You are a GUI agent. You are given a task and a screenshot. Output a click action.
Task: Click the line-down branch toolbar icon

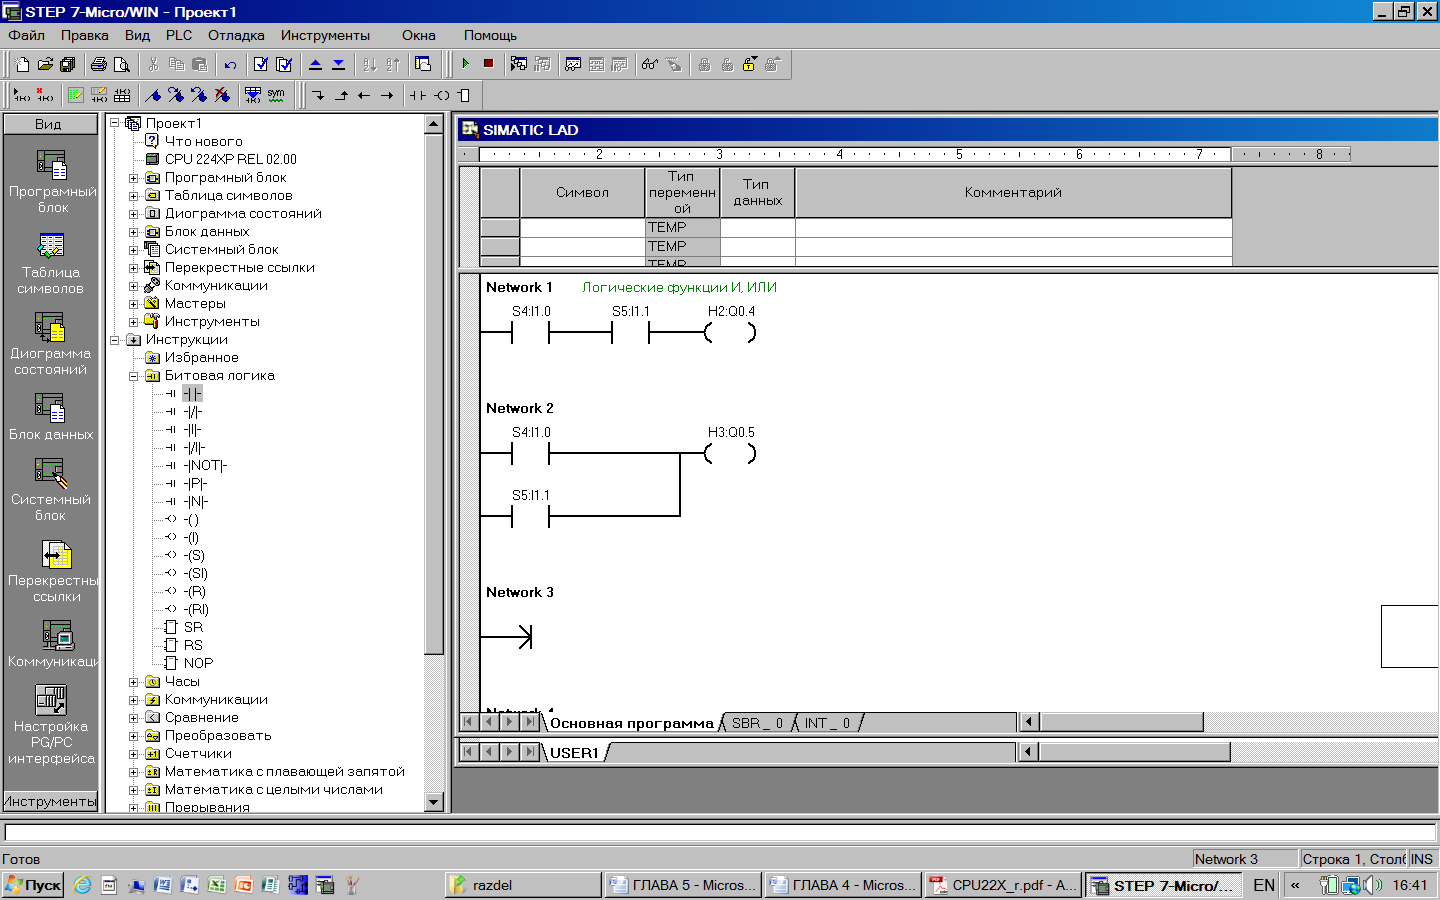(318, 95)
